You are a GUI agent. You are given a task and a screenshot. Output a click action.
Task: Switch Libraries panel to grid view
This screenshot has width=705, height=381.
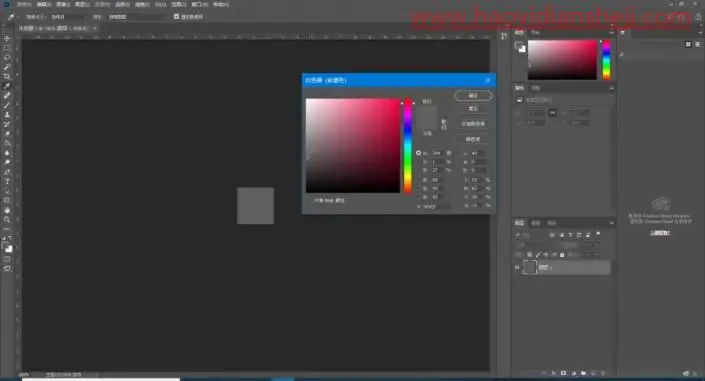click(x=688, y=44)
